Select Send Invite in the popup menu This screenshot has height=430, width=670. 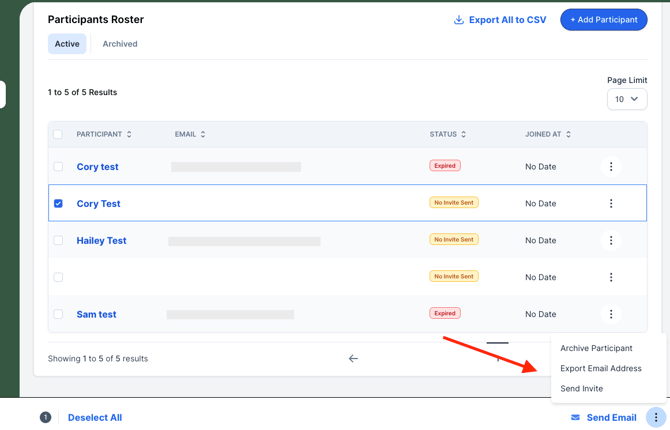pyautogui.click(x=582, y=389)
